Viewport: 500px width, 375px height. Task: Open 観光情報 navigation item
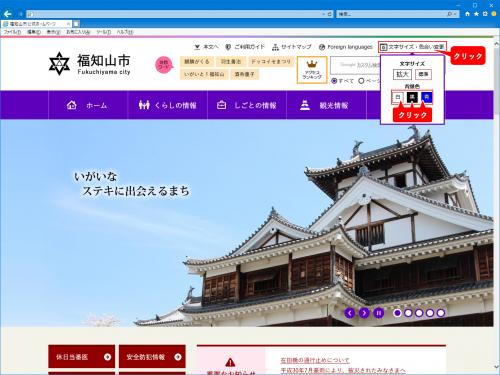(327, 105)
